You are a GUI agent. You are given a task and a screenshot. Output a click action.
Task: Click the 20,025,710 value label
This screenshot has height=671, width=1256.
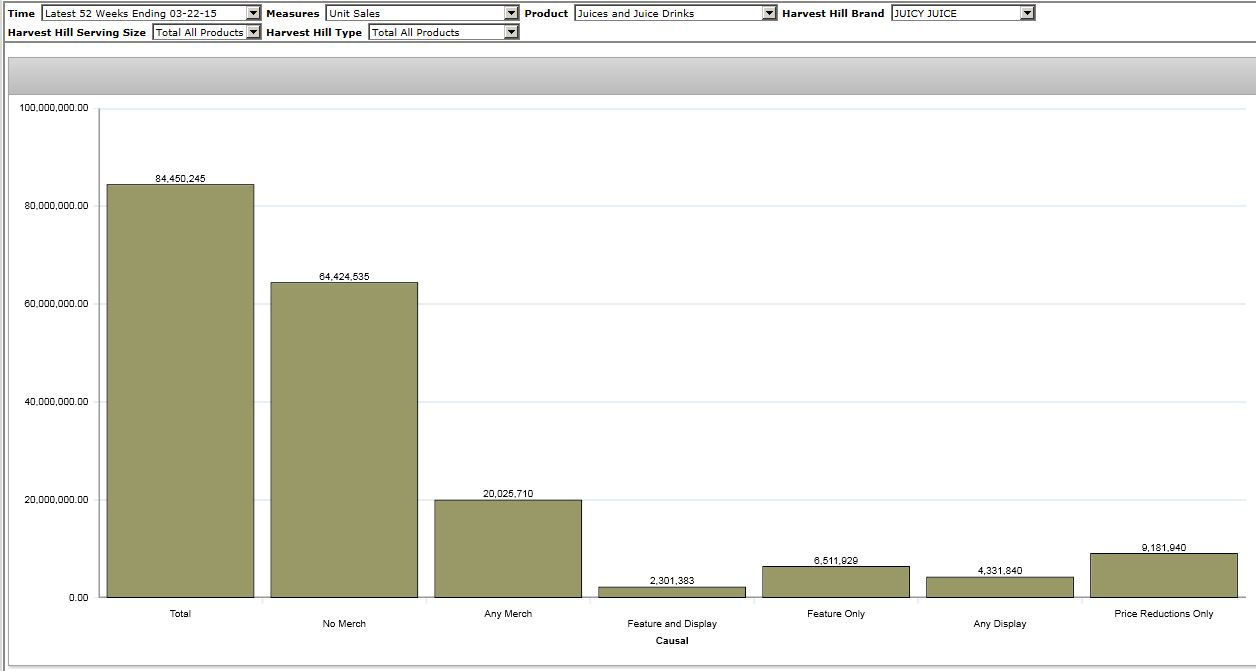point(508,493)
